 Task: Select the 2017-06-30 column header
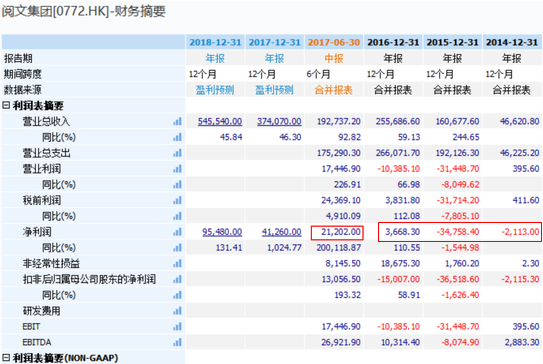click(334, 42)
